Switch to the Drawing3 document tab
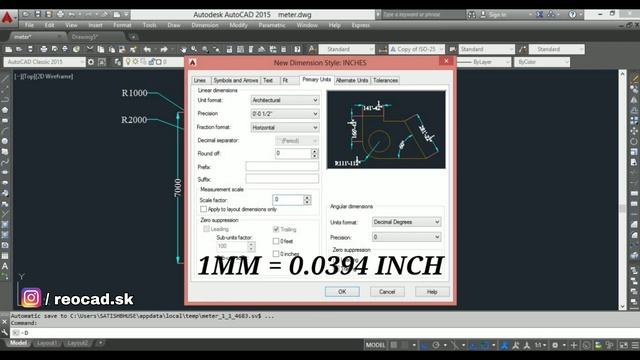This screenshot has height=360, width=640. [x=85, y=37]
